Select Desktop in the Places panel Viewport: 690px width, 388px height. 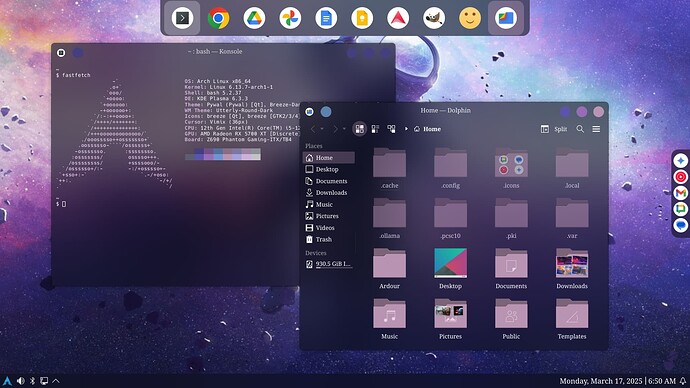point(329,169)
